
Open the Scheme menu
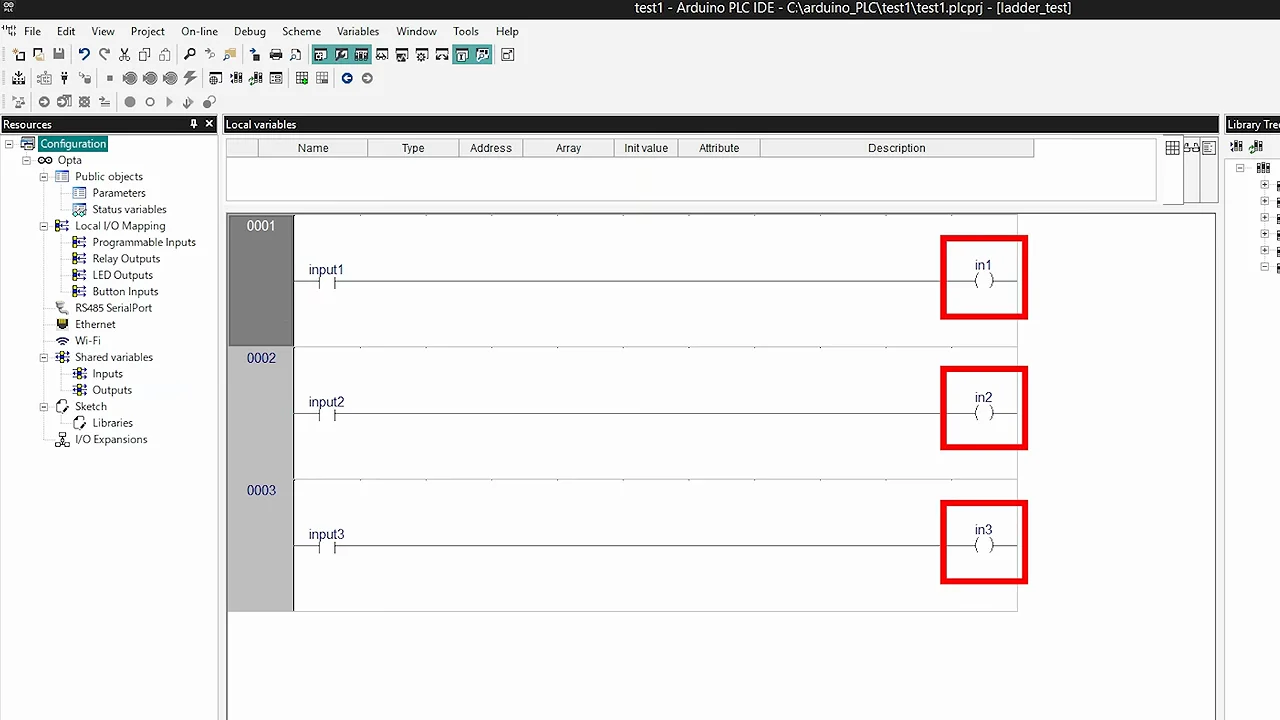301,31
